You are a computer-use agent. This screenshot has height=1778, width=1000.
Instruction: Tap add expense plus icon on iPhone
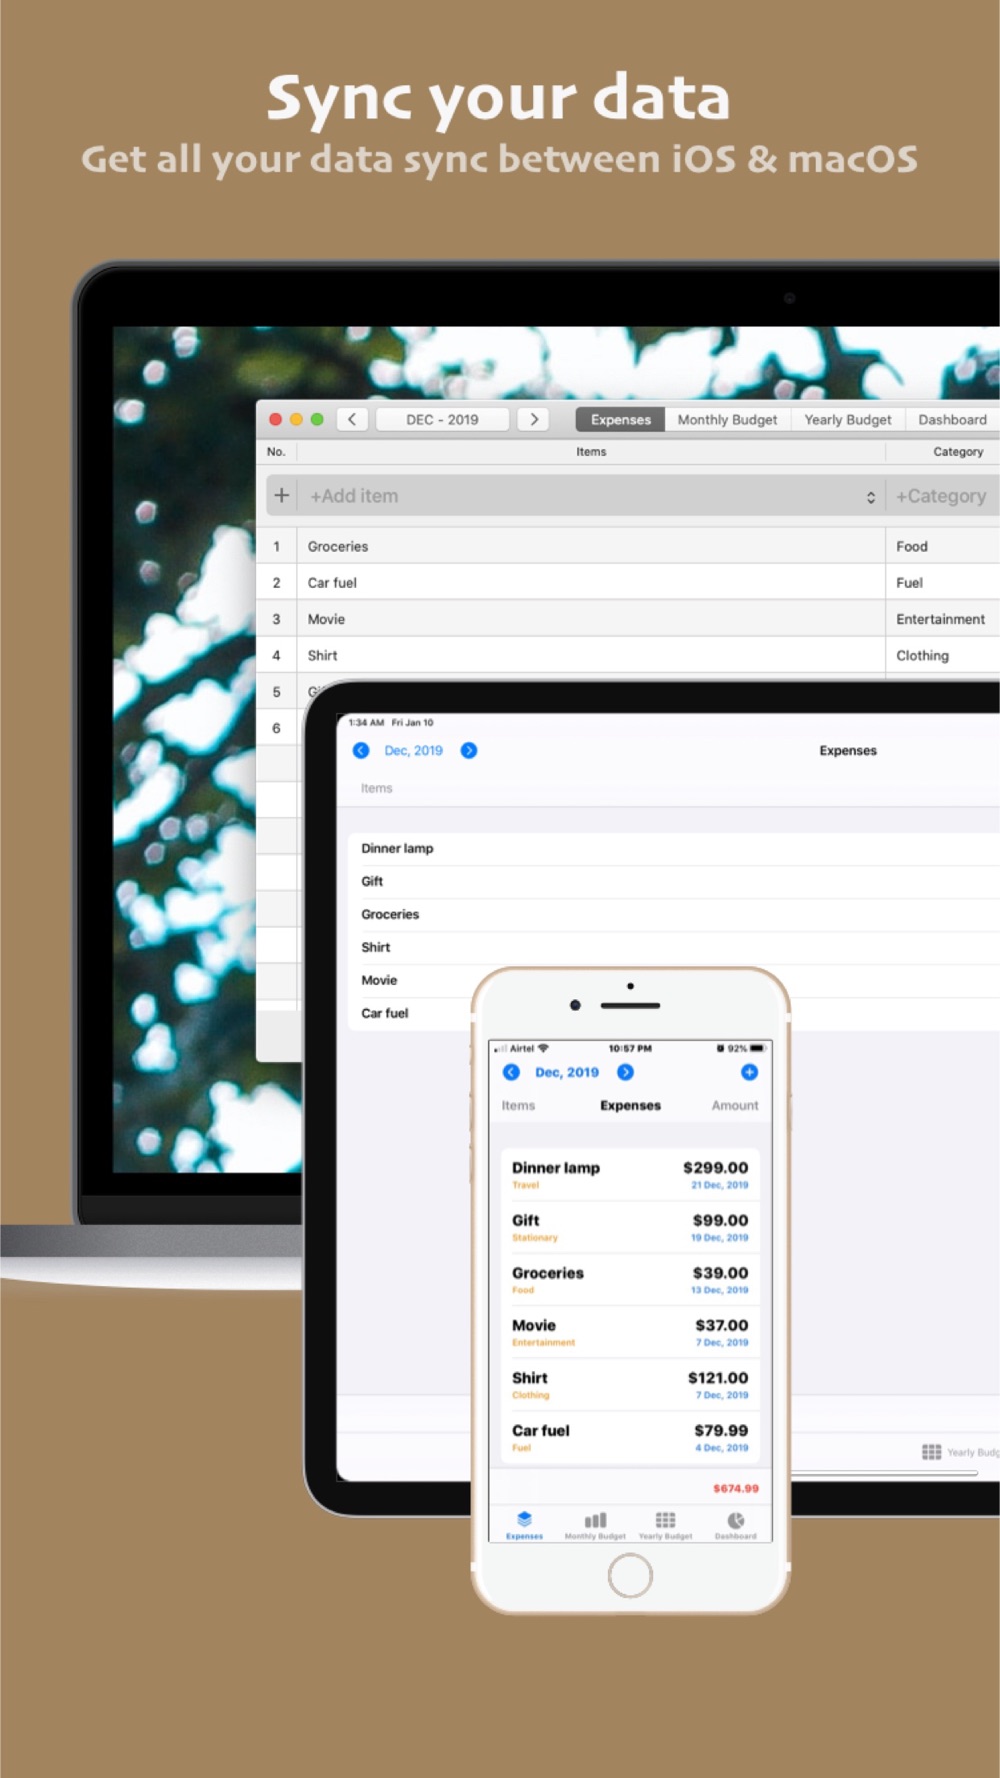(x=749, y=1072)
